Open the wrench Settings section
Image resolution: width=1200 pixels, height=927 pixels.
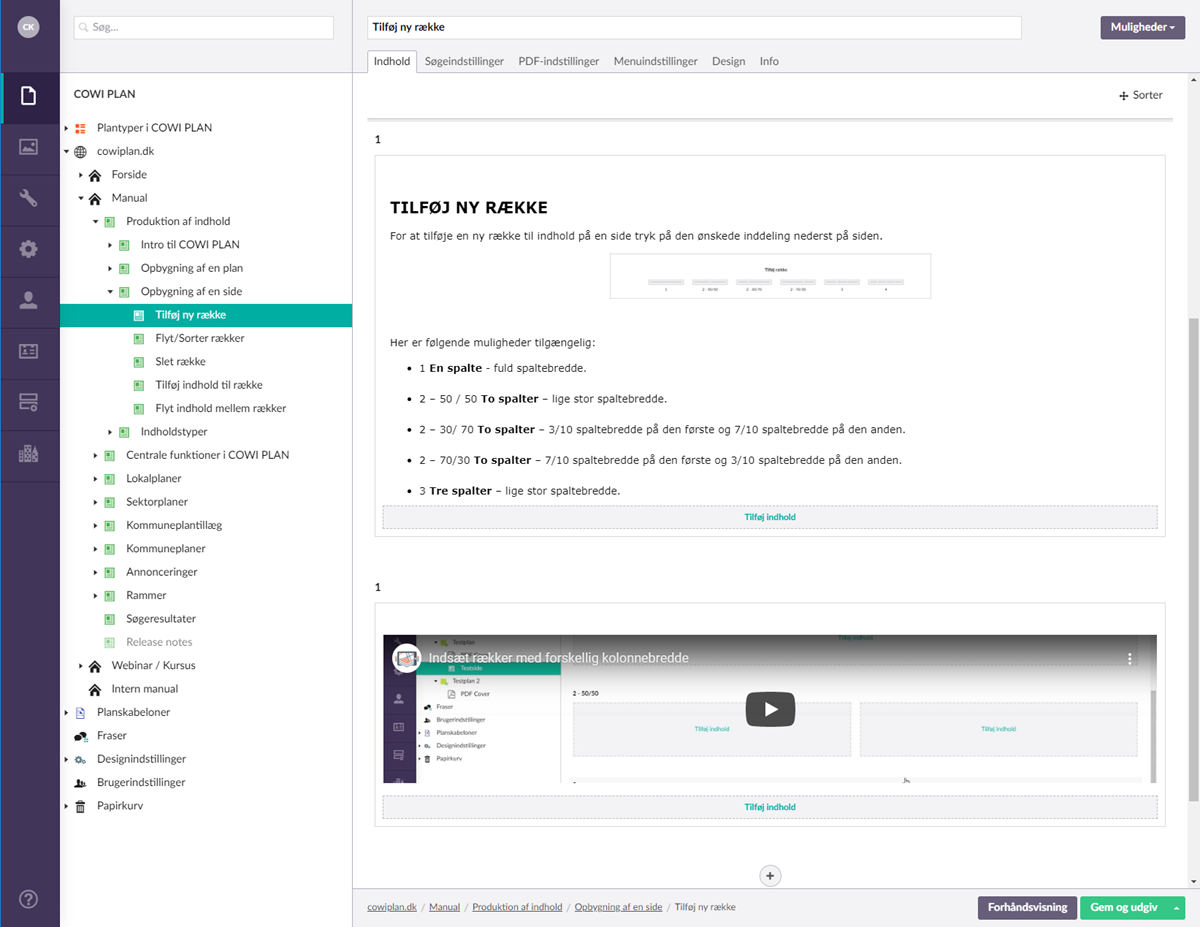pos(29,198)
